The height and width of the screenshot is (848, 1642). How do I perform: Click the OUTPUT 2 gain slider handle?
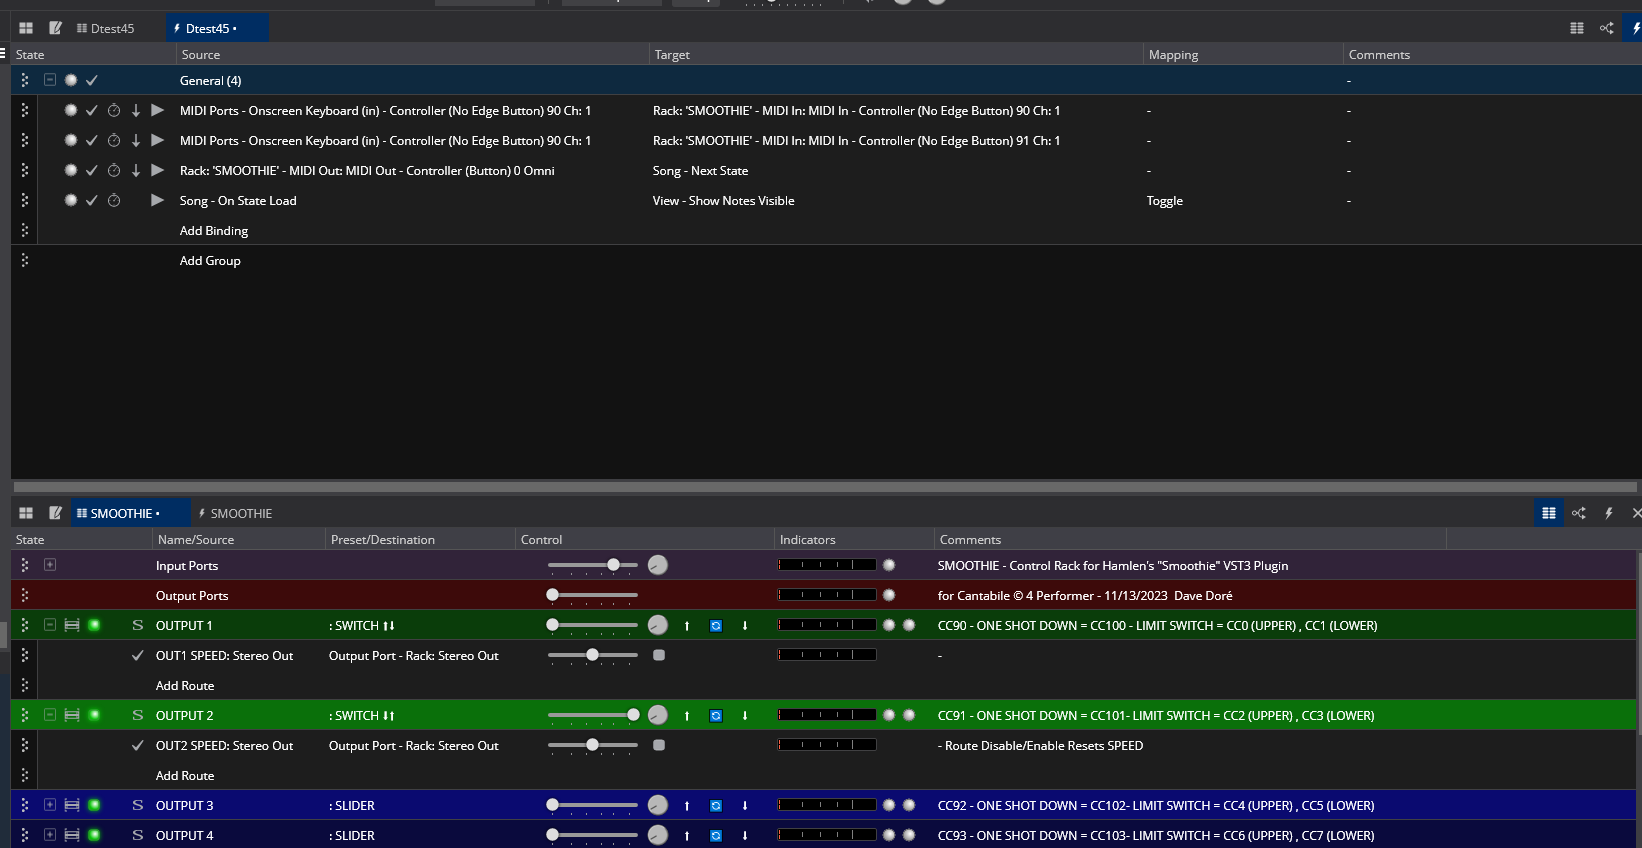(633, 715)
